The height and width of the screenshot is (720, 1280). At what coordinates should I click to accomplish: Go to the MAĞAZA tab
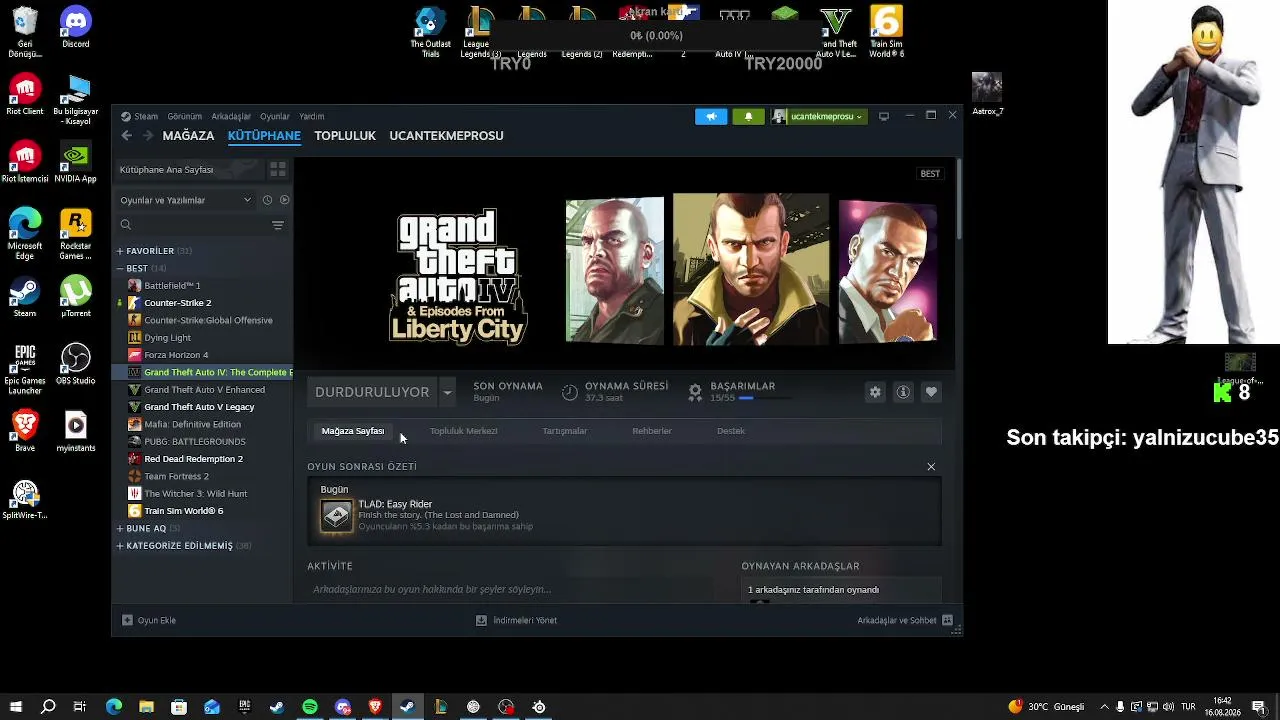pos(188,135)
